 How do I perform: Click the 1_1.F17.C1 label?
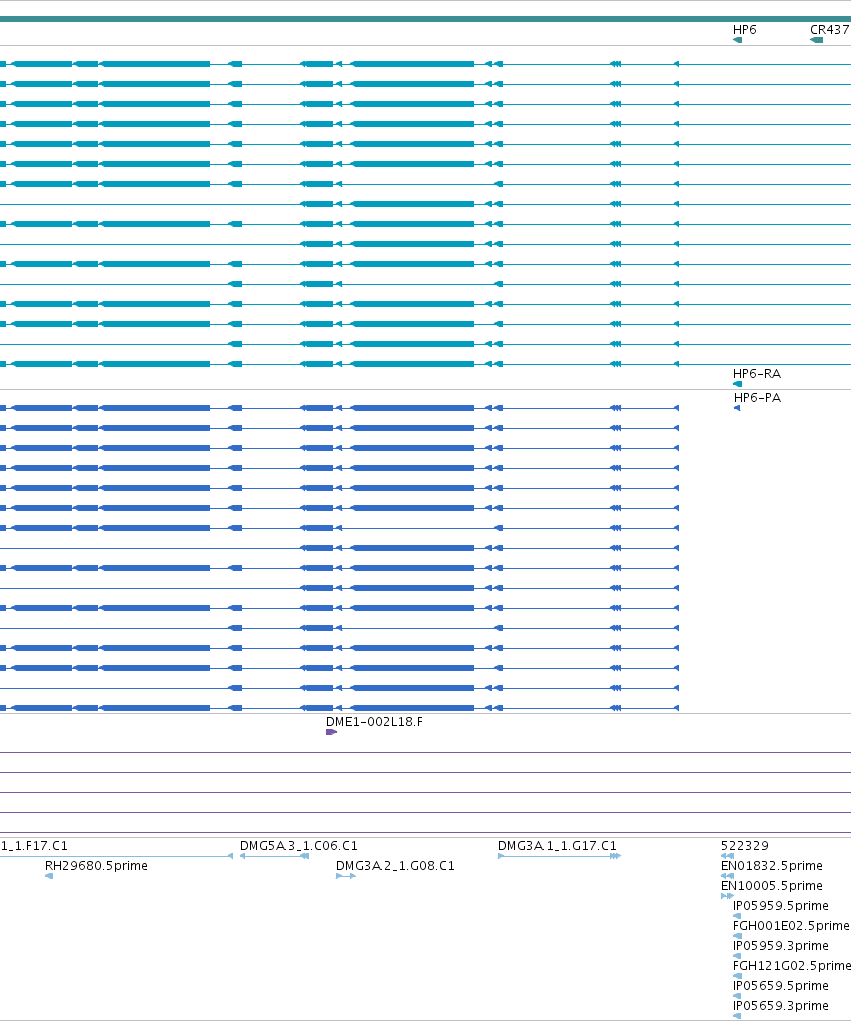(34, 846)
